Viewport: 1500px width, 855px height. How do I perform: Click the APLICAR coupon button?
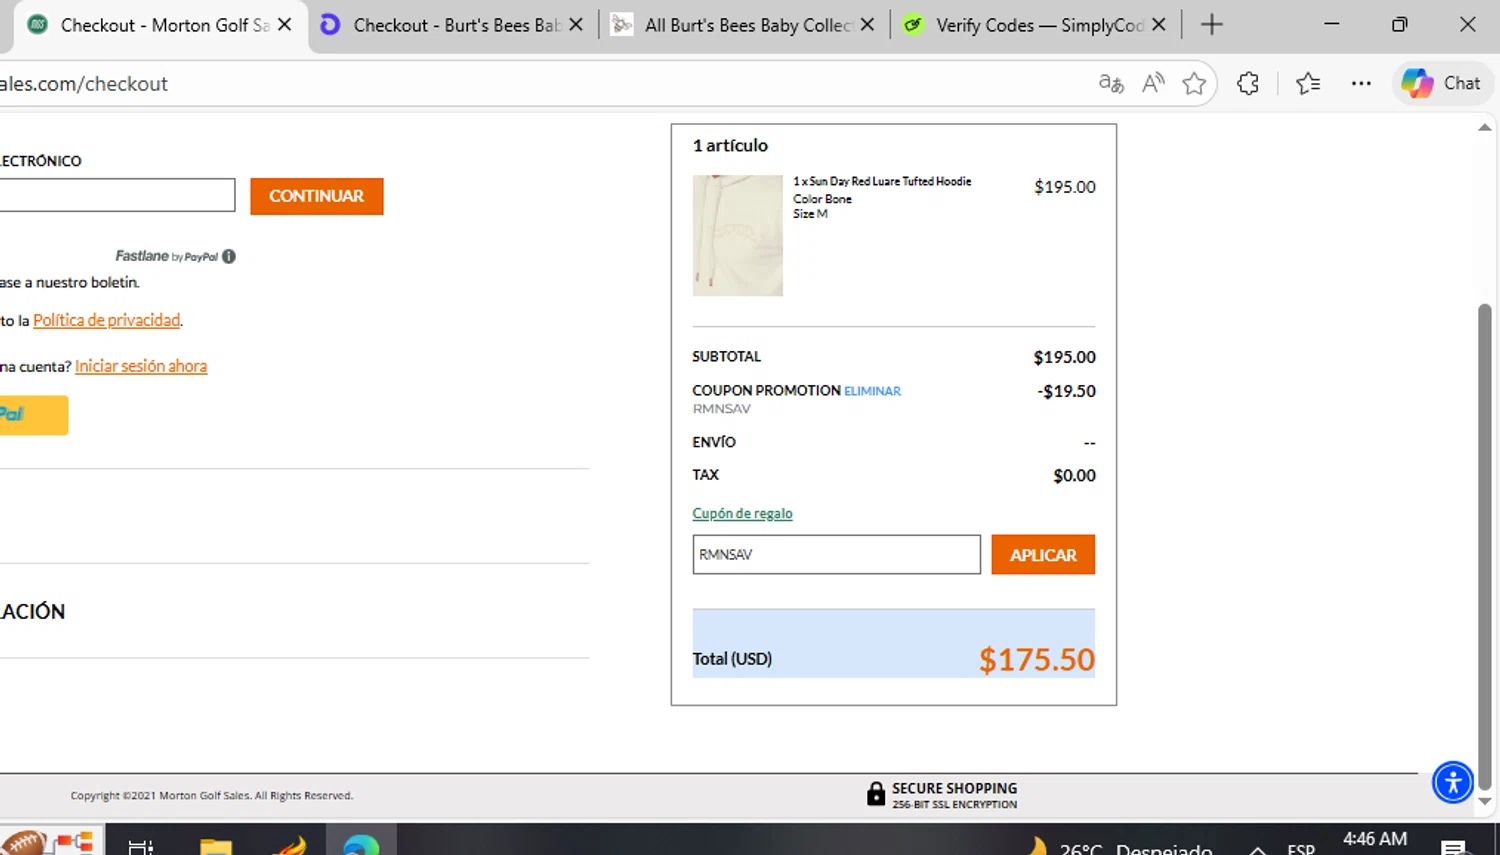[x=1043, y=555]
